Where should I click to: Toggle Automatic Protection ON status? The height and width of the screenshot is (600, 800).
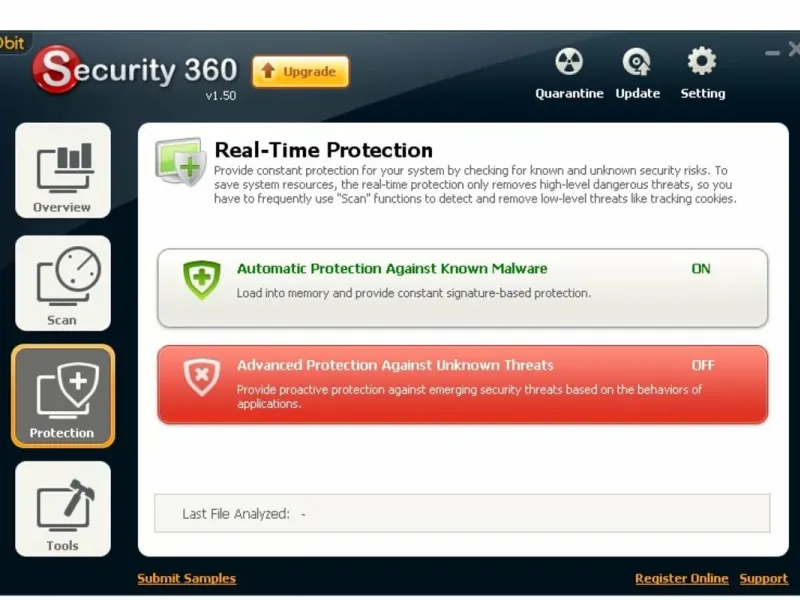(701, 269)
